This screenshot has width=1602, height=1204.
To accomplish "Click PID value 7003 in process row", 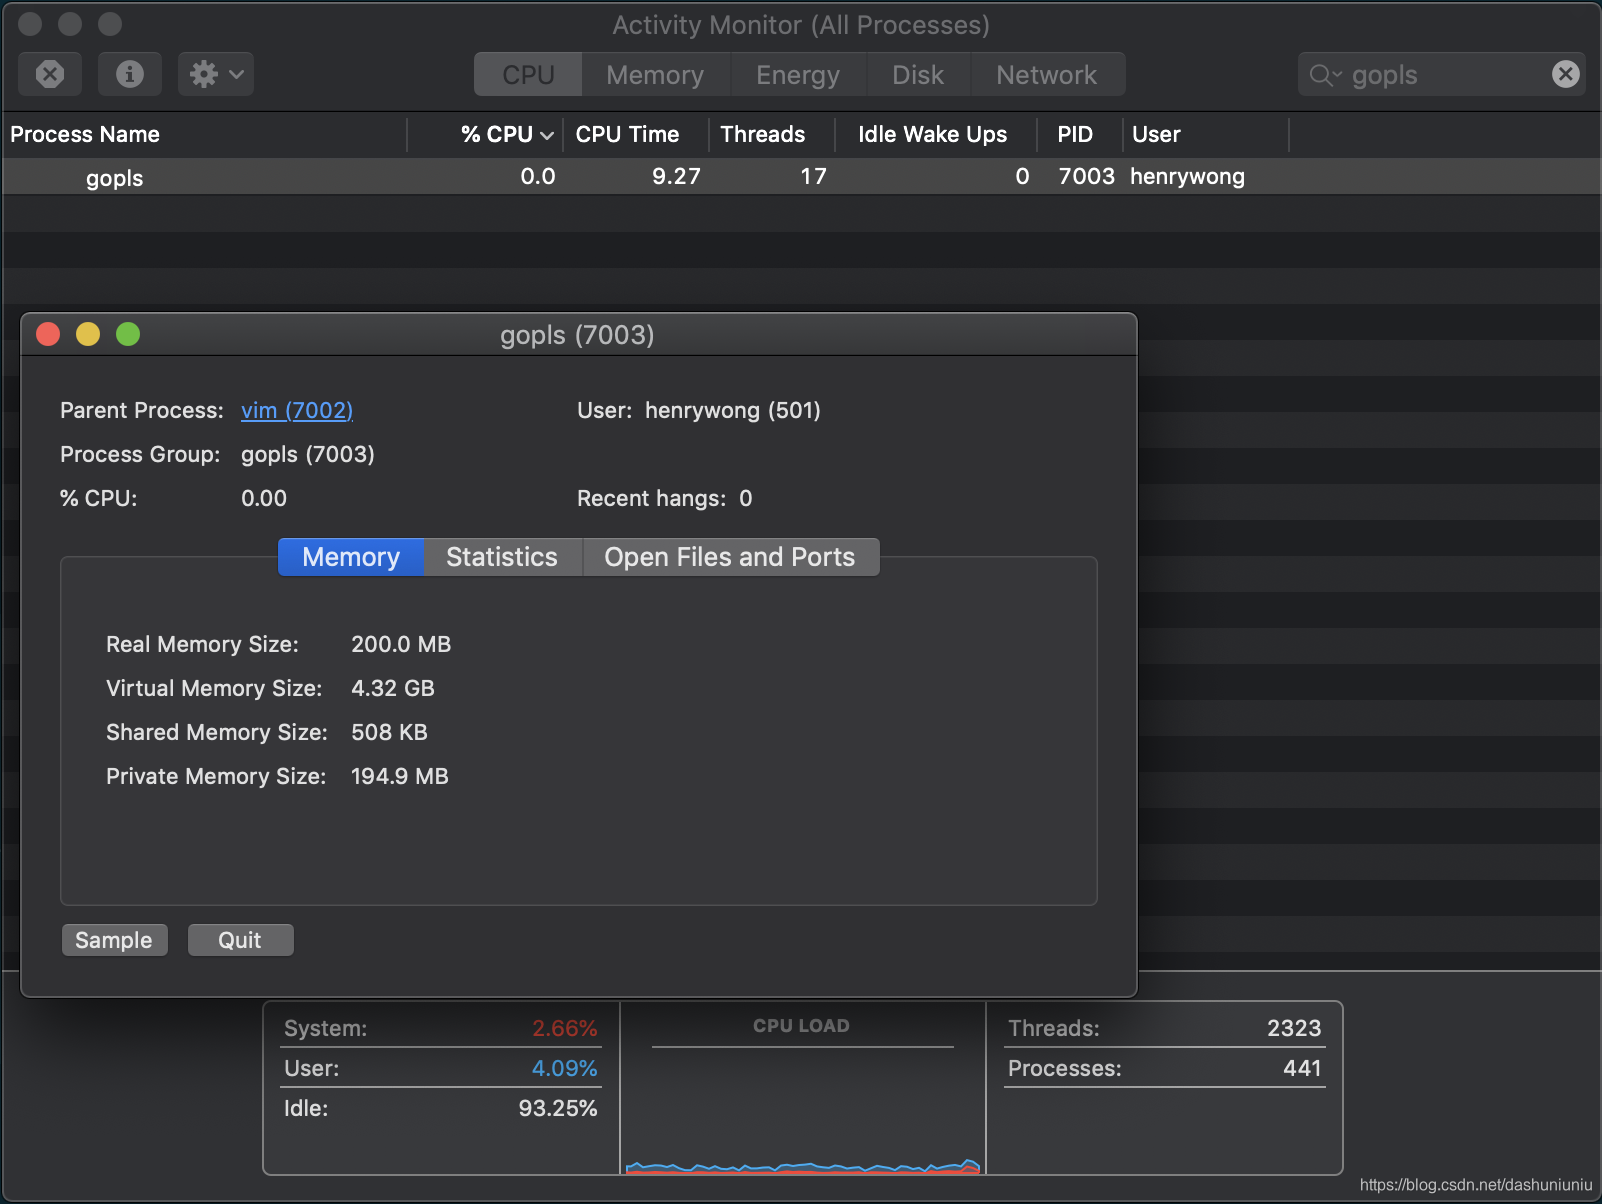I will [1086, 176].
